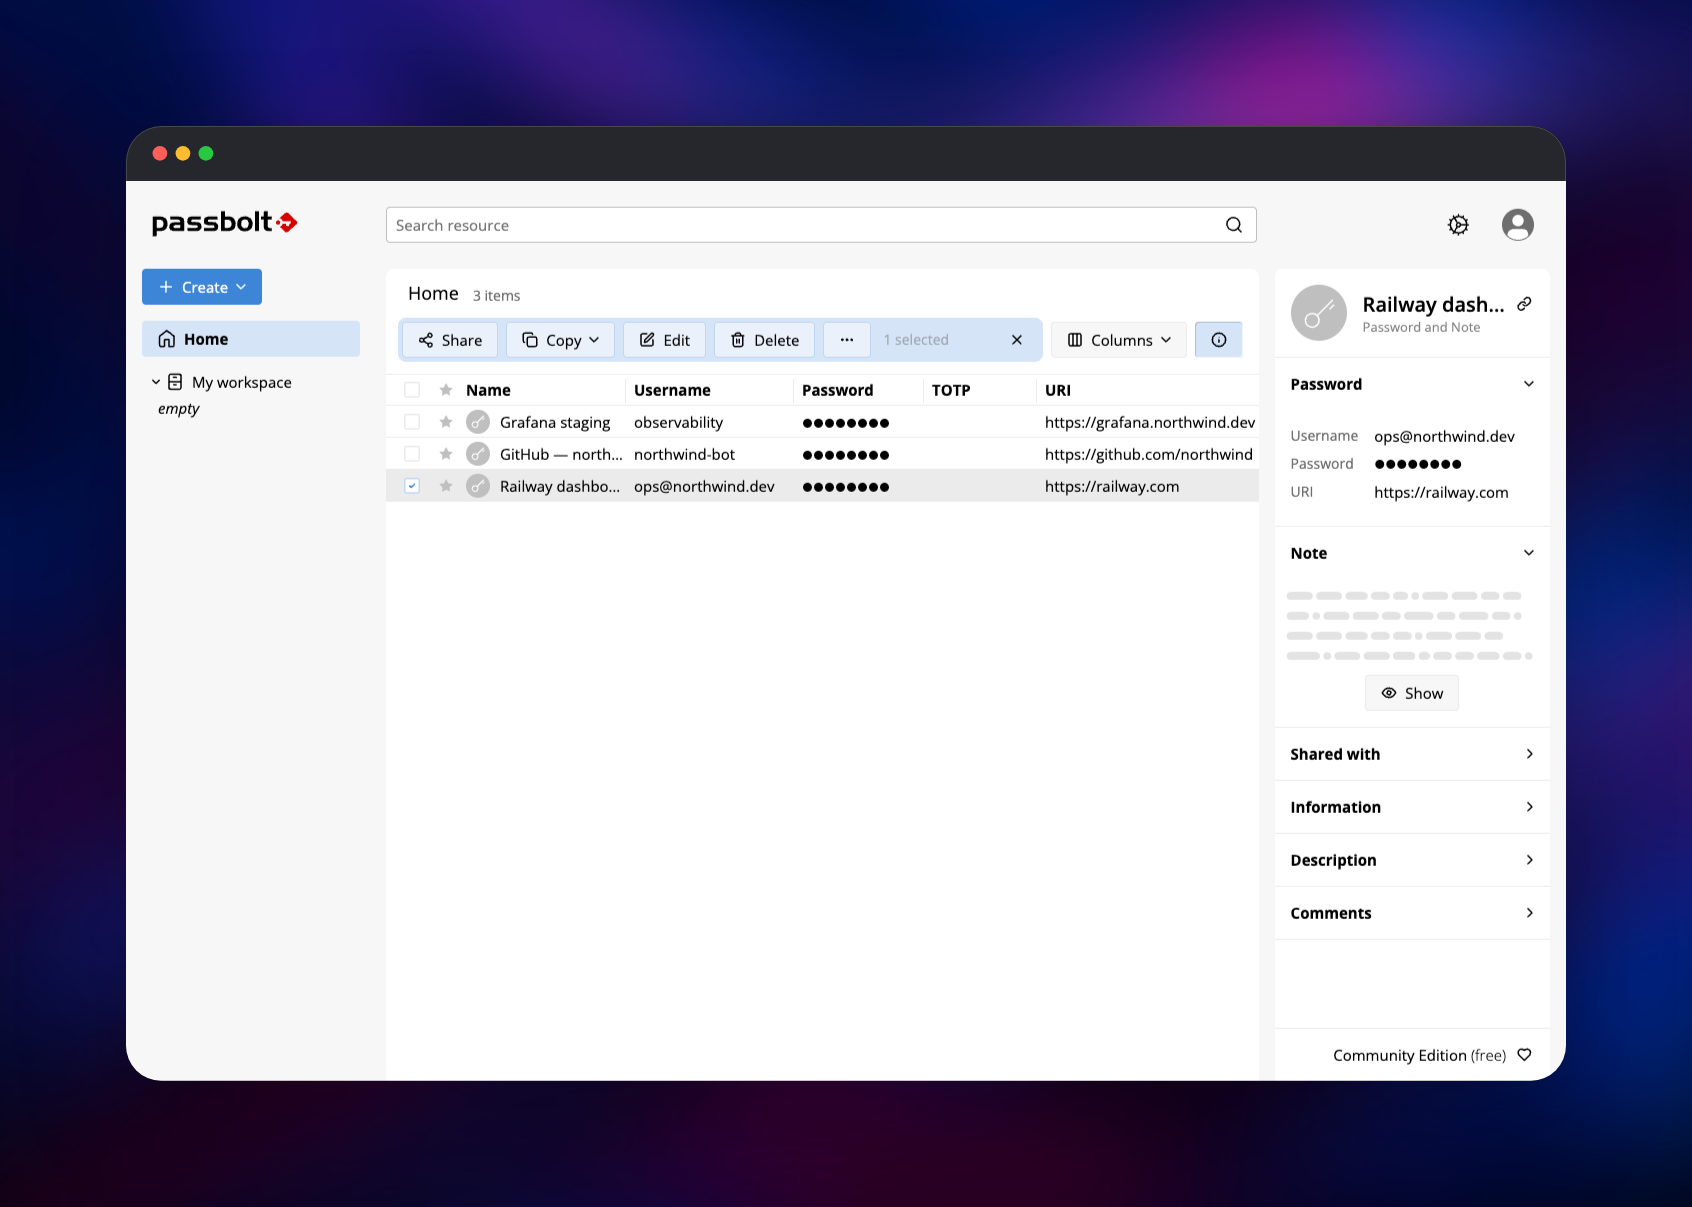1692x1207 pixels.
Task: Open the Create dropdown button
Action: (x=202, y=287)
